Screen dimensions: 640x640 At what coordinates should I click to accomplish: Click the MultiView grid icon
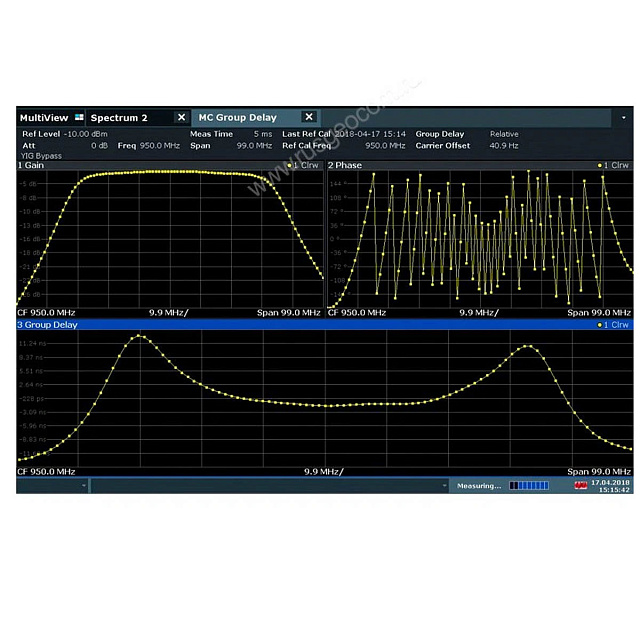[x=80, y=118]
